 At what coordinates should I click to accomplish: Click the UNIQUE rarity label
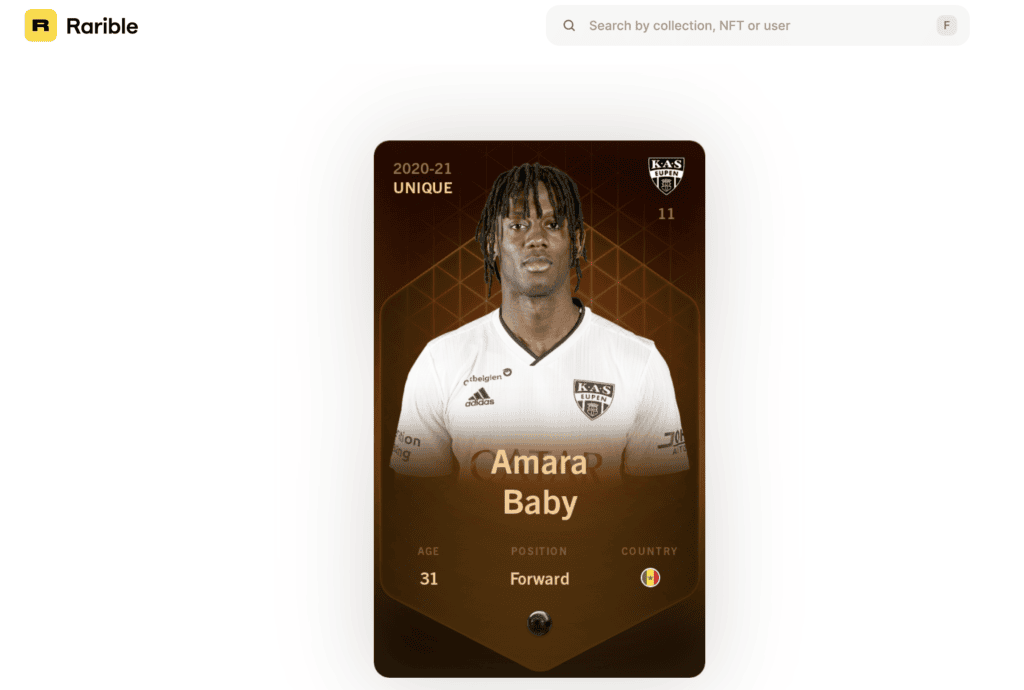coord(423,188)
